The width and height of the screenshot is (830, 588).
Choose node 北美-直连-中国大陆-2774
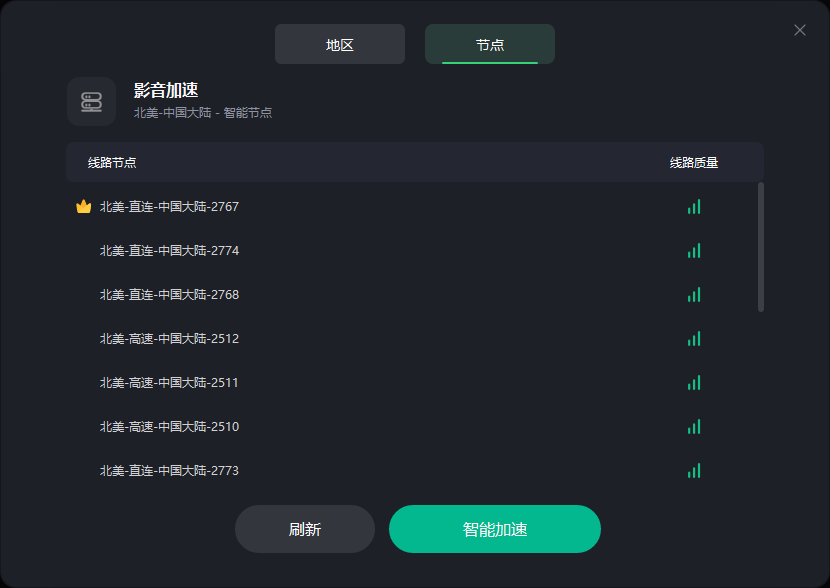169,251
